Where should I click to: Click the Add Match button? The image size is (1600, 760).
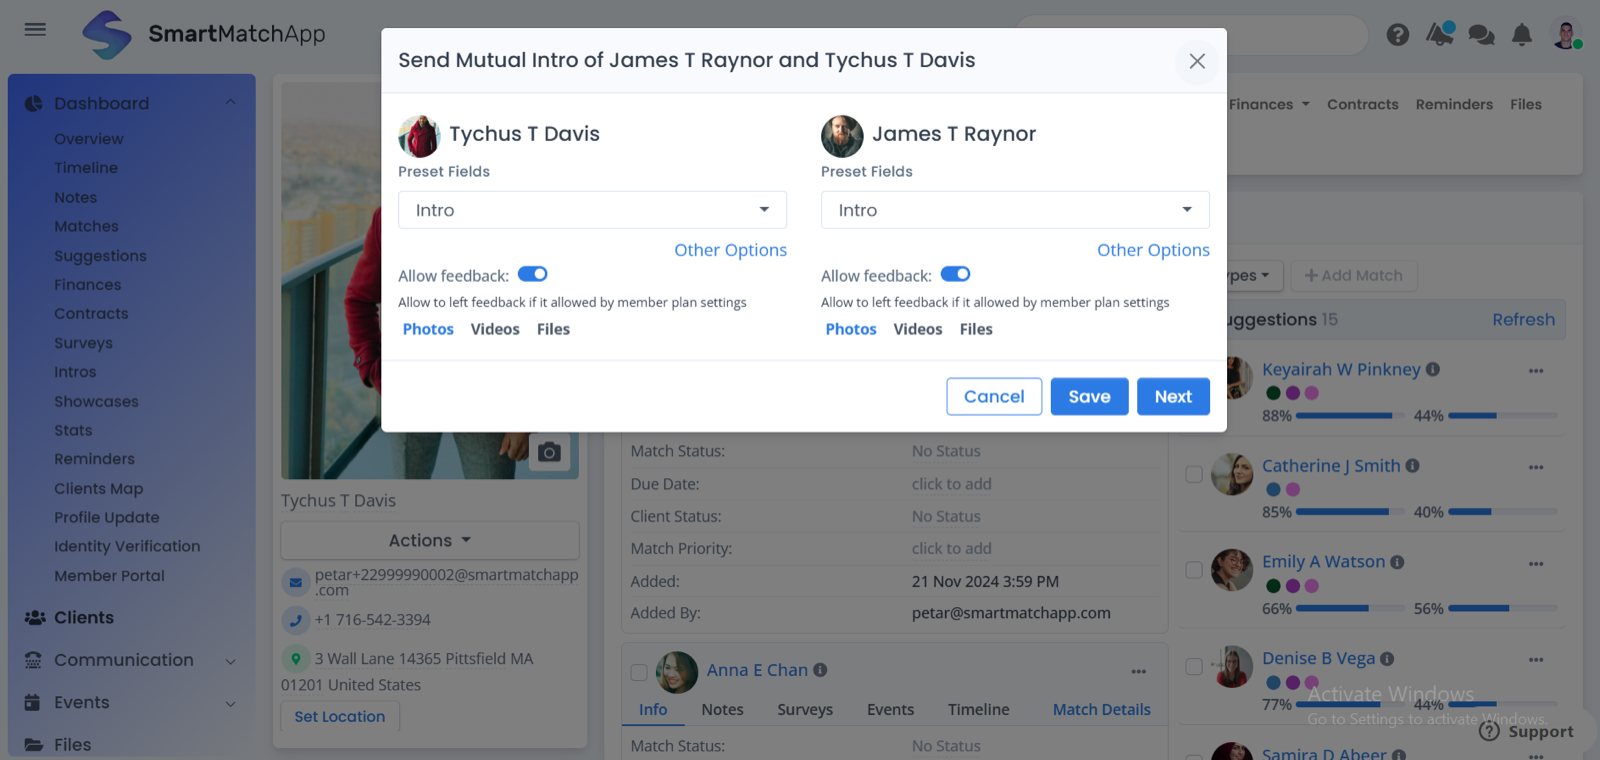(1354, 275)
